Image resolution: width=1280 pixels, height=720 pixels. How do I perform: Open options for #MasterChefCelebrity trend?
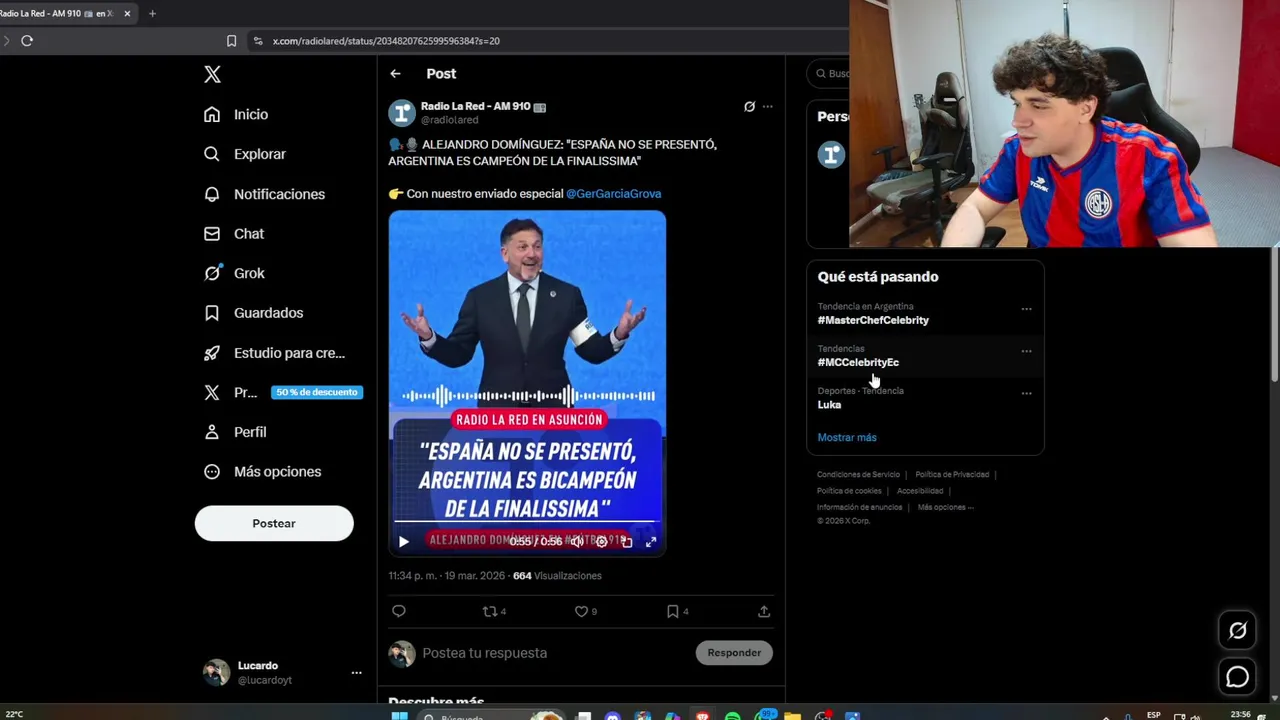1026,309
